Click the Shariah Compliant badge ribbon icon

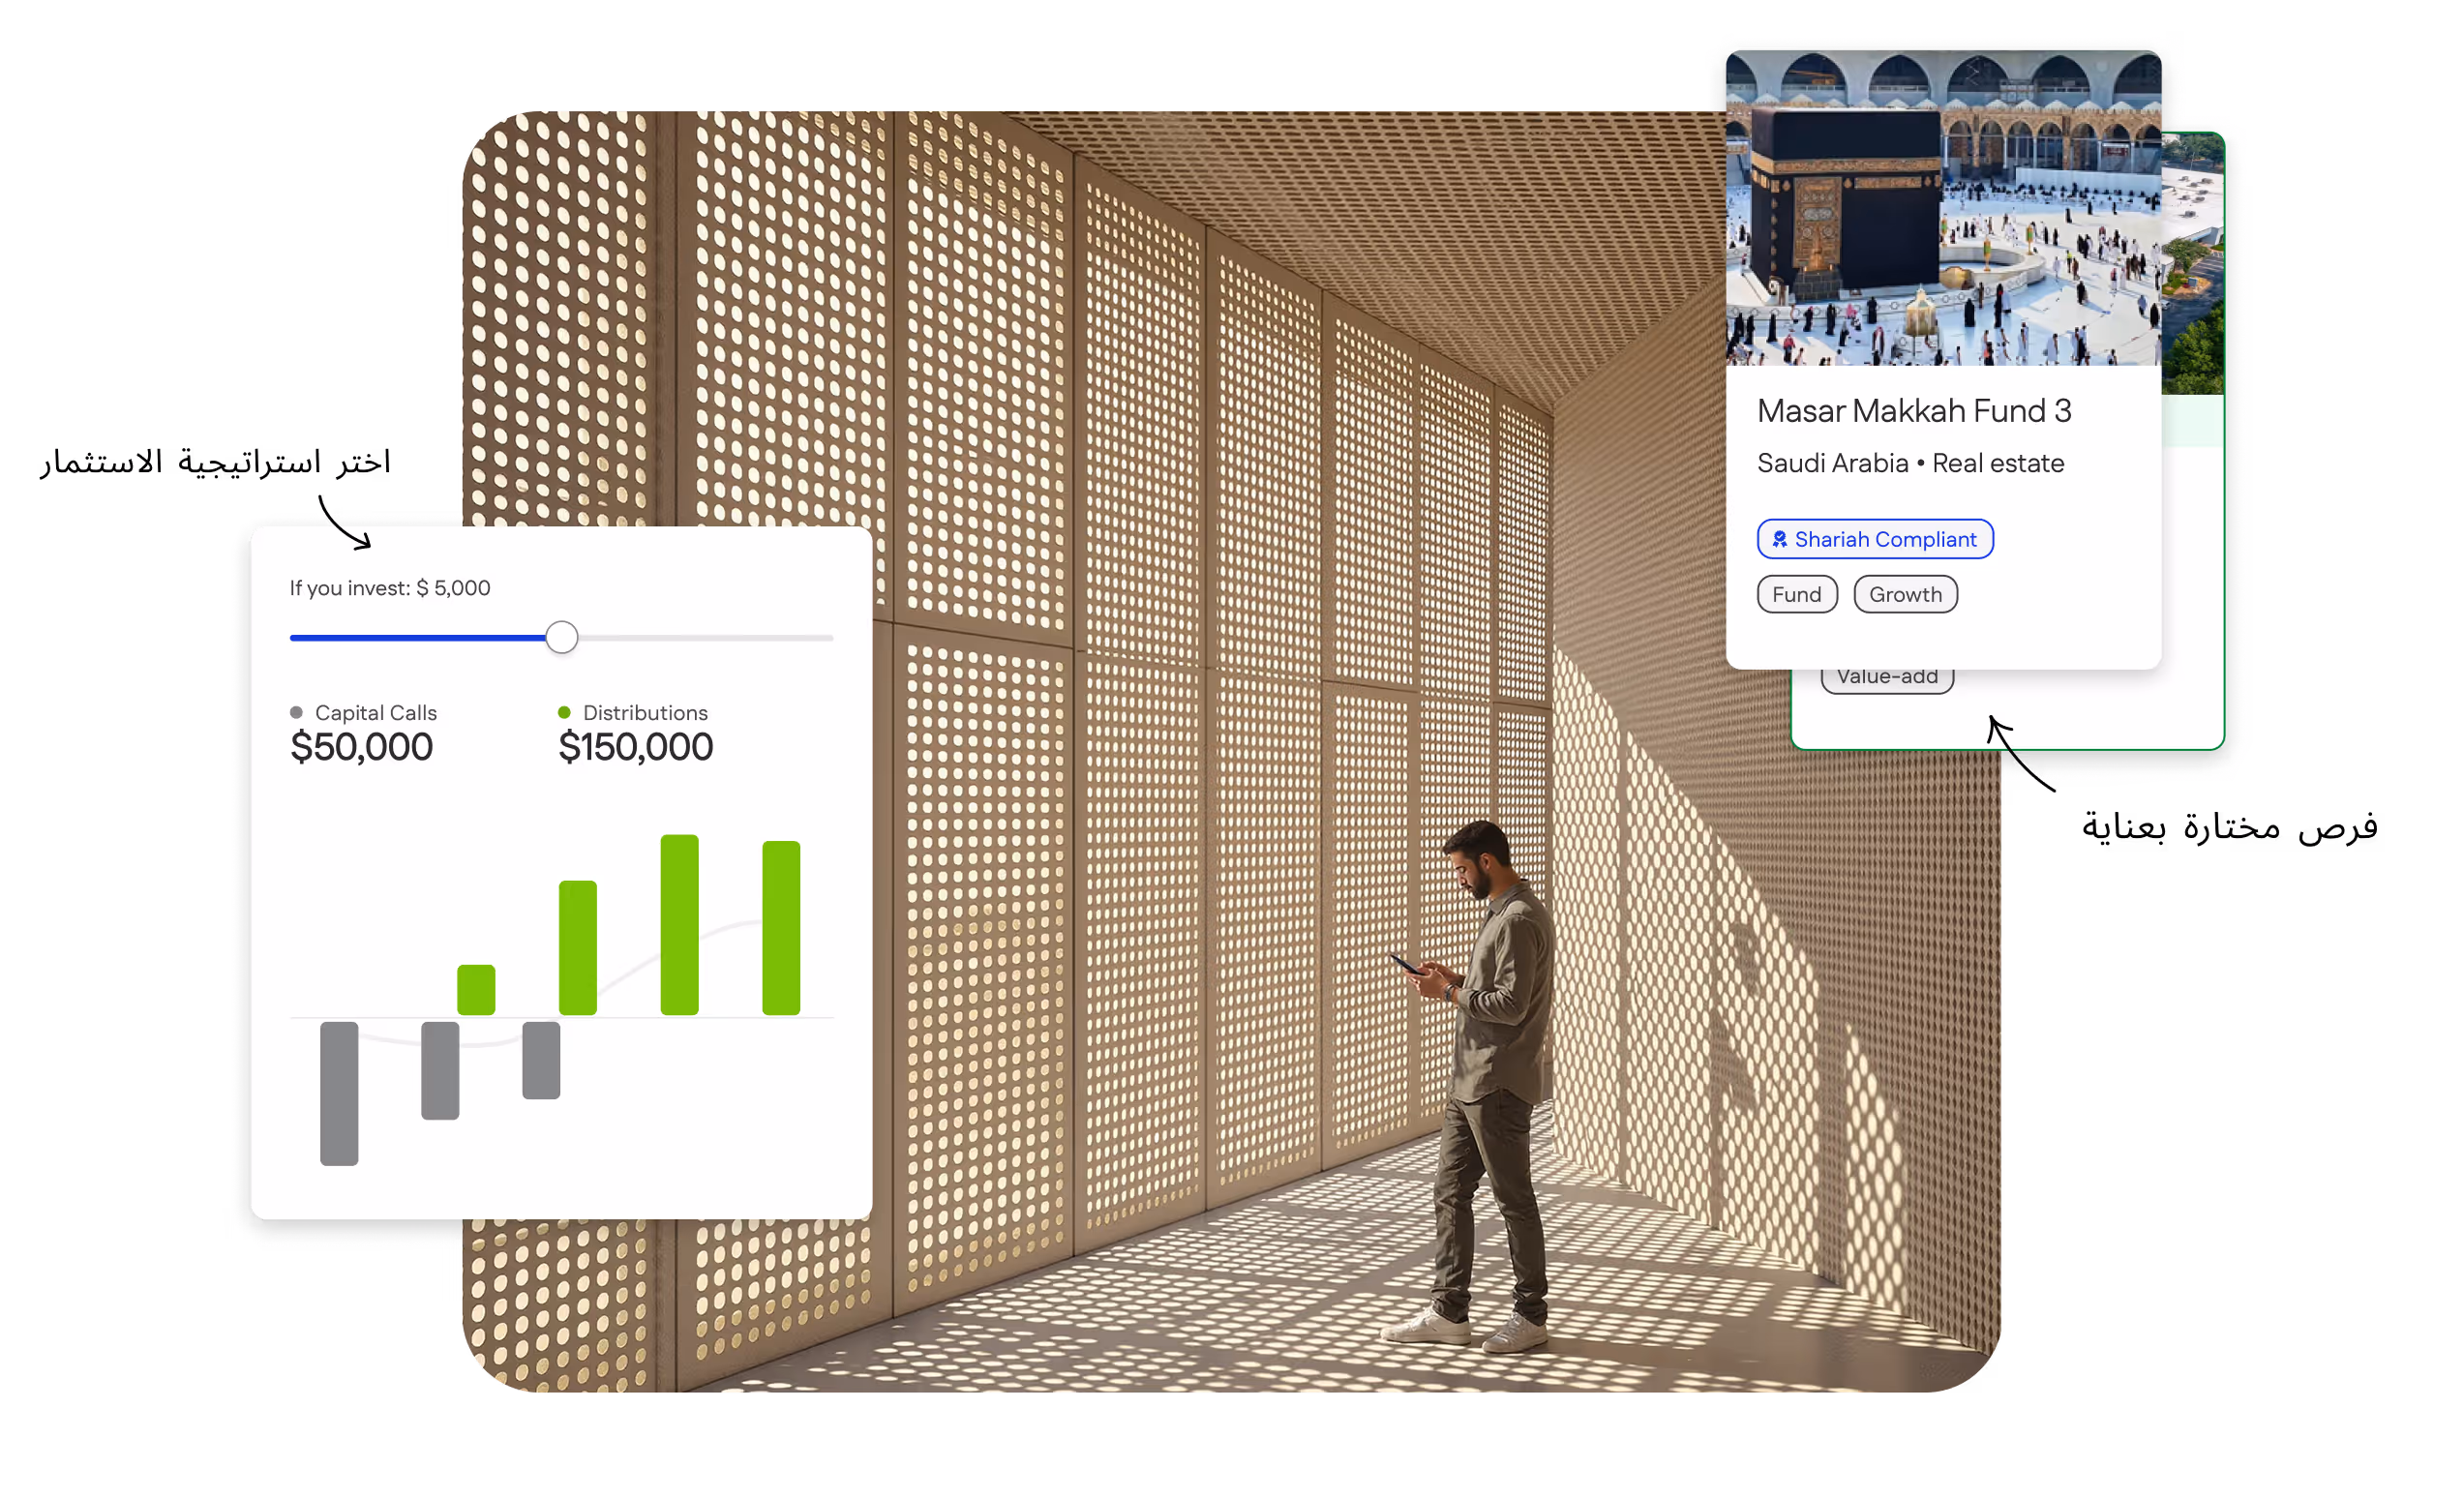[x=1780, y=539]
